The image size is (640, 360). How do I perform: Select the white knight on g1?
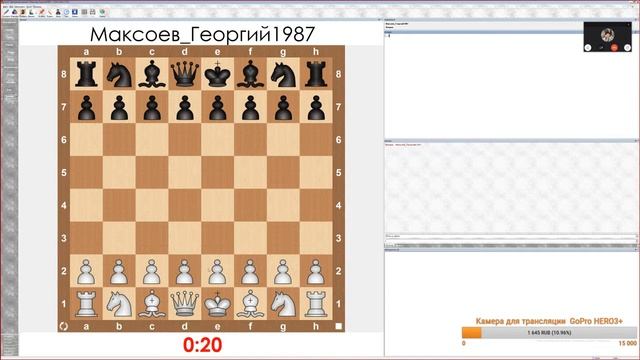point(283,304)
